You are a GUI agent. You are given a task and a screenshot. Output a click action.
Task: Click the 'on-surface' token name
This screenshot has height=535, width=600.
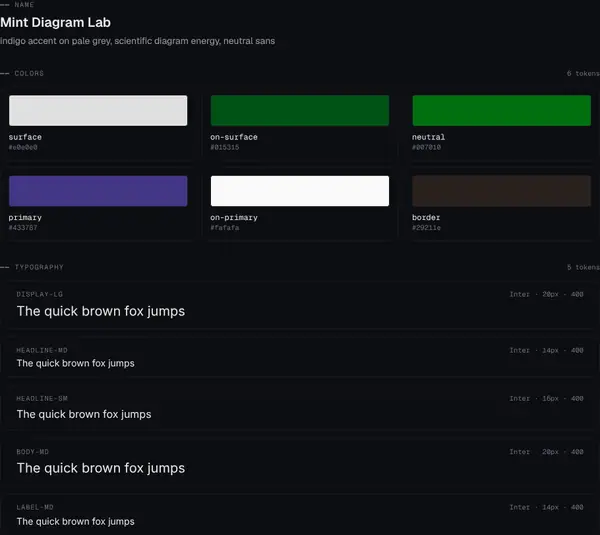tap(234, 137)
